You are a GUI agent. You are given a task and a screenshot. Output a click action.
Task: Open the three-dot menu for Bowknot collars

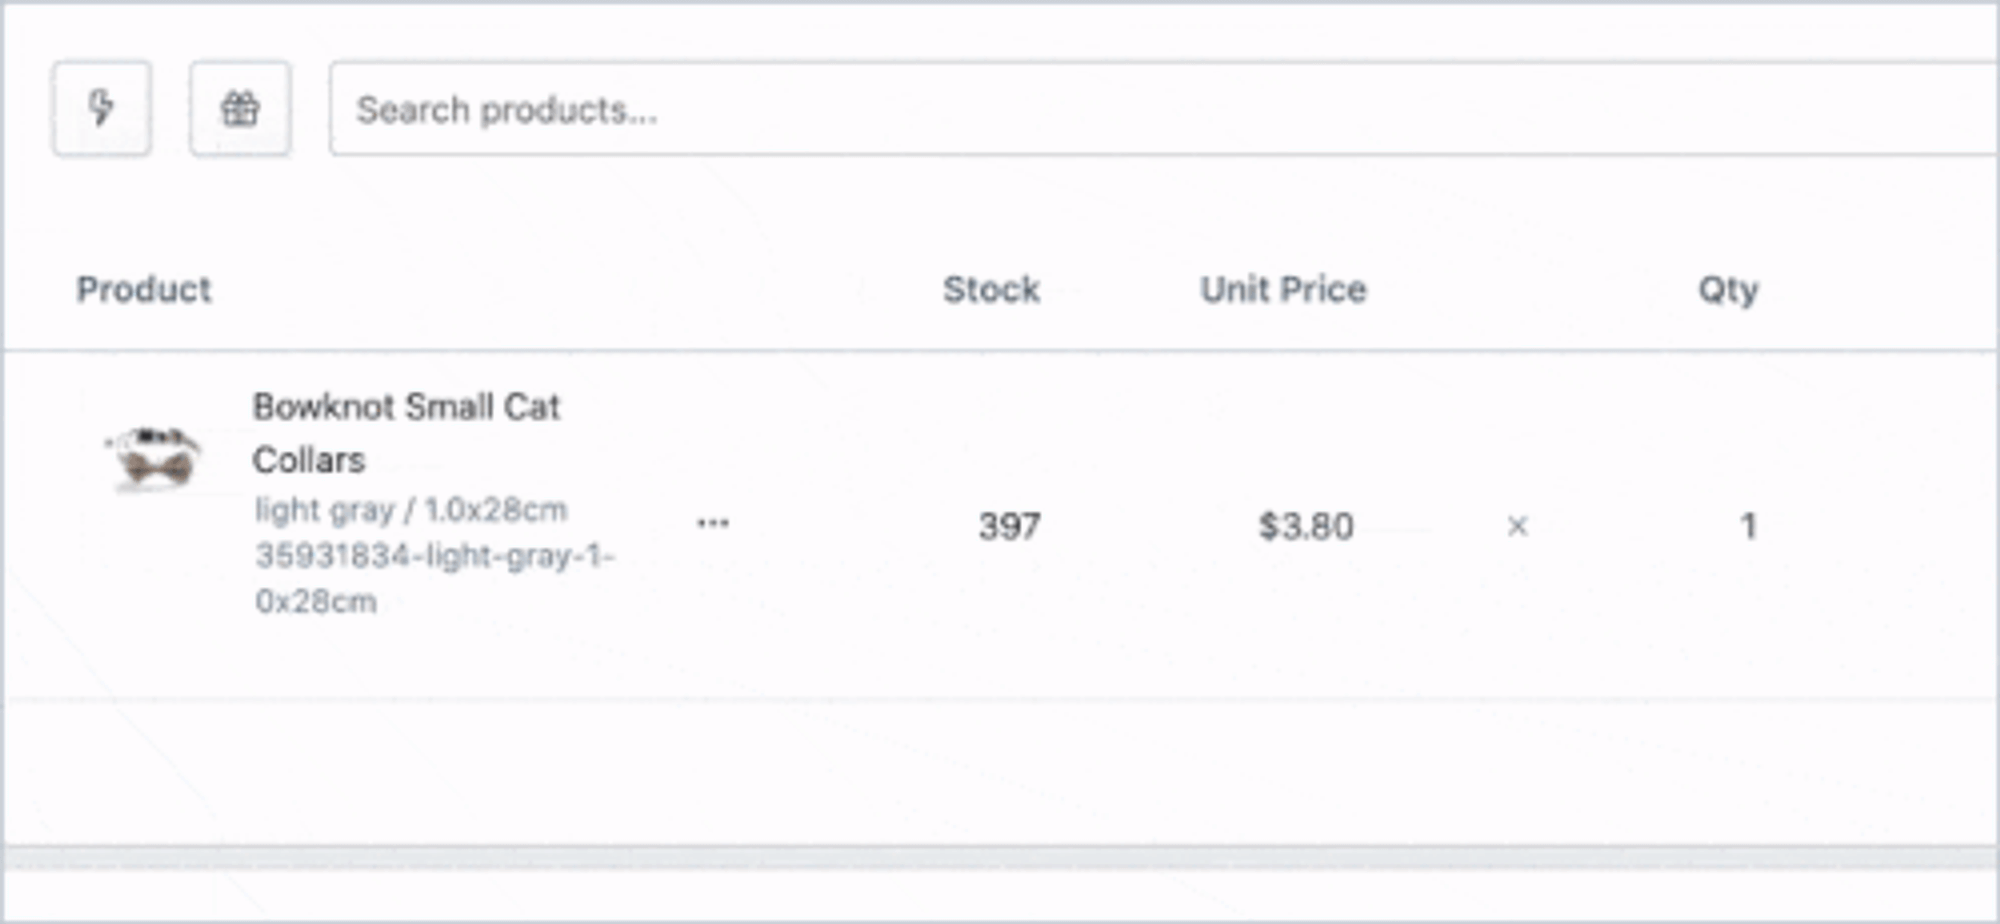click(713, 523)
